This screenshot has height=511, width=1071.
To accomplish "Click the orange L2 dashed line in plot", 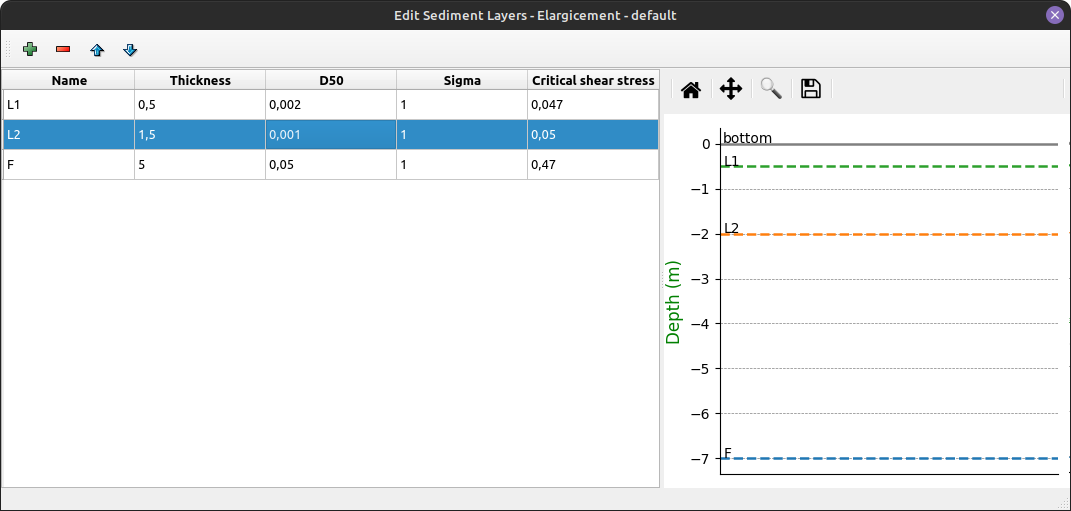I will tap(890, 234).
